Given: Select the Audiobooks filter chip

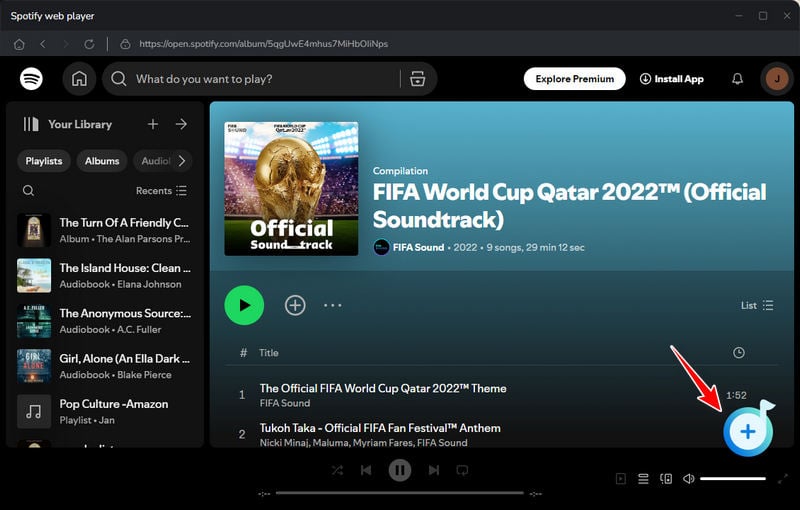Looking at the screenshot, I should pos(155,161).
